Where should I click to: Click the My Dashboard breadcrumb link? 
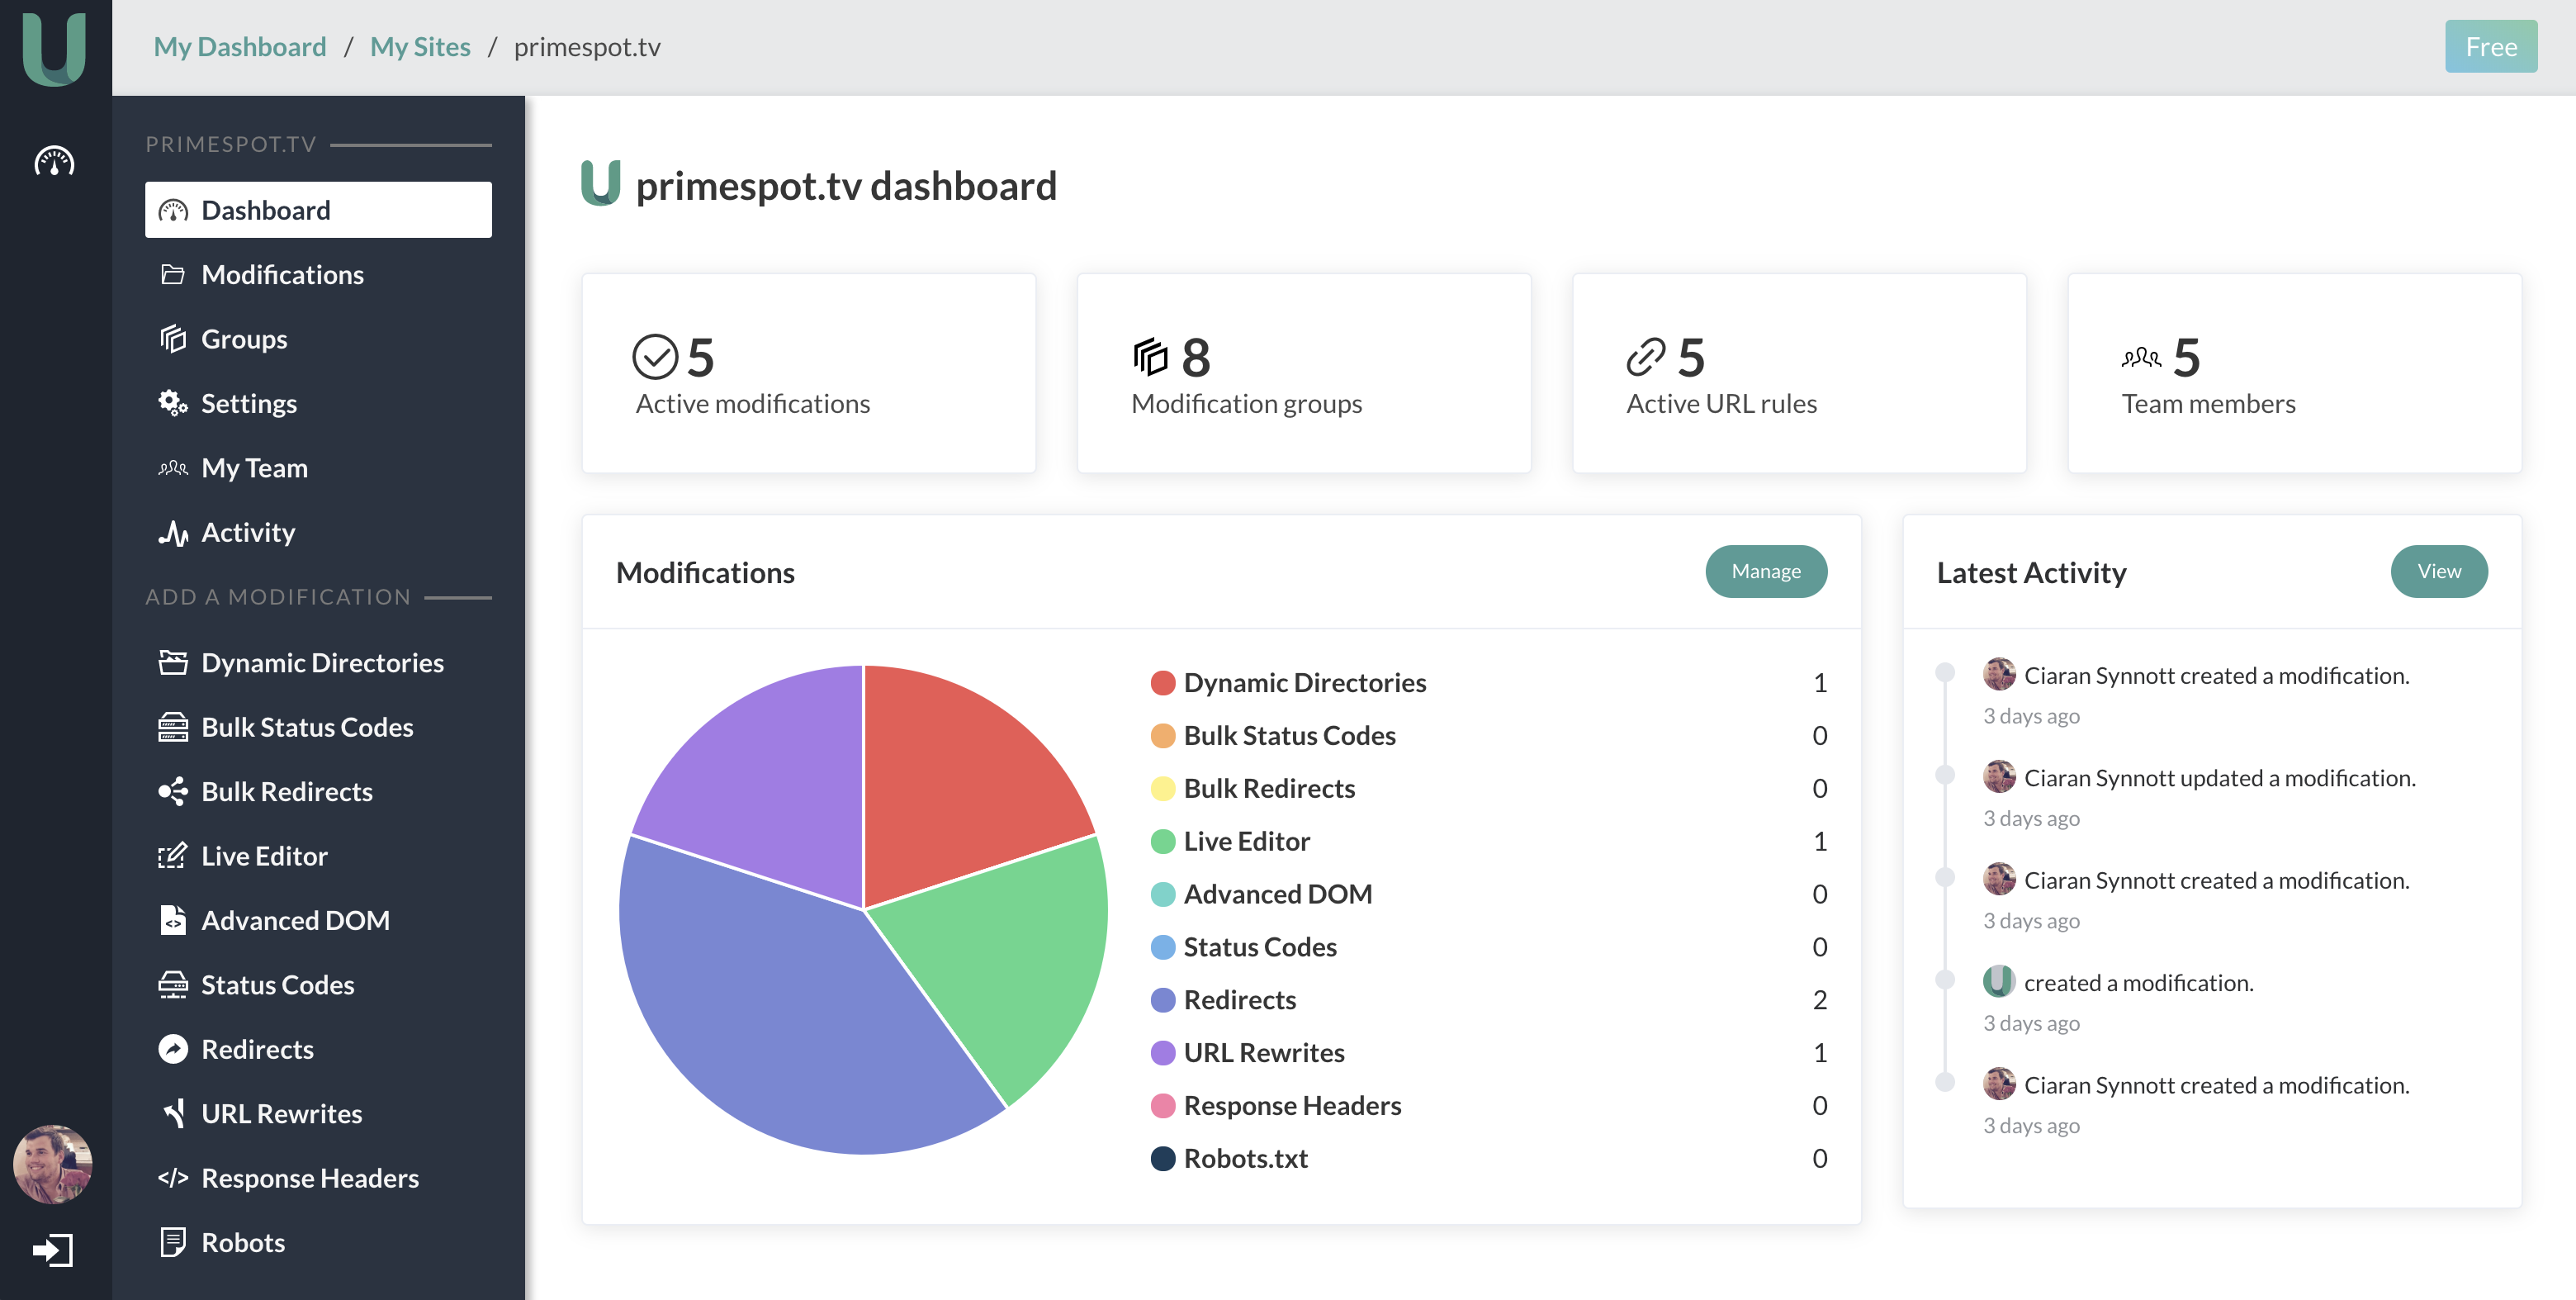(x=240, y=47)
